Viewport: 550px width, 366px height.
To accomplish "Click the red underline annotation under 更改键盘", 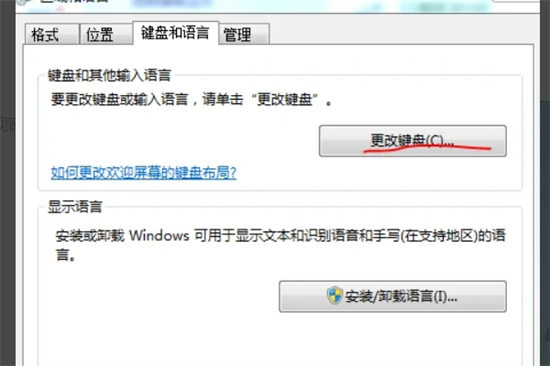I will pos(427,149).
